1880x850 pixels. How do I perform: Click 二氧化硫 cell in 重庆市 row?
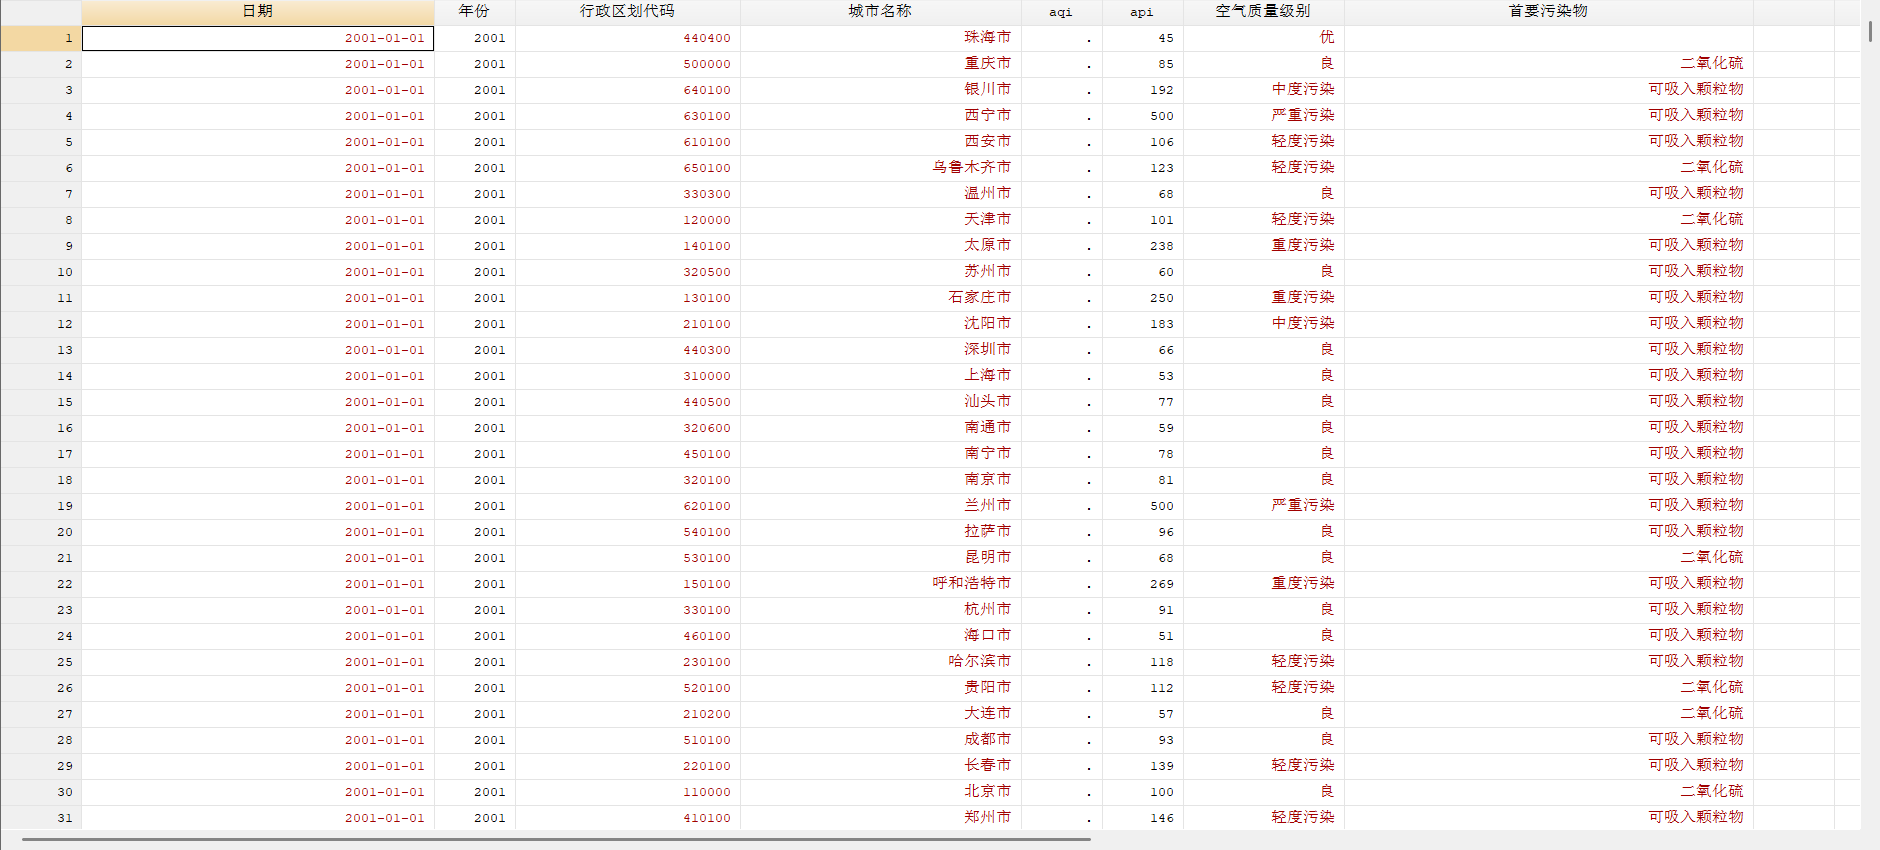tap(1549, 64)
